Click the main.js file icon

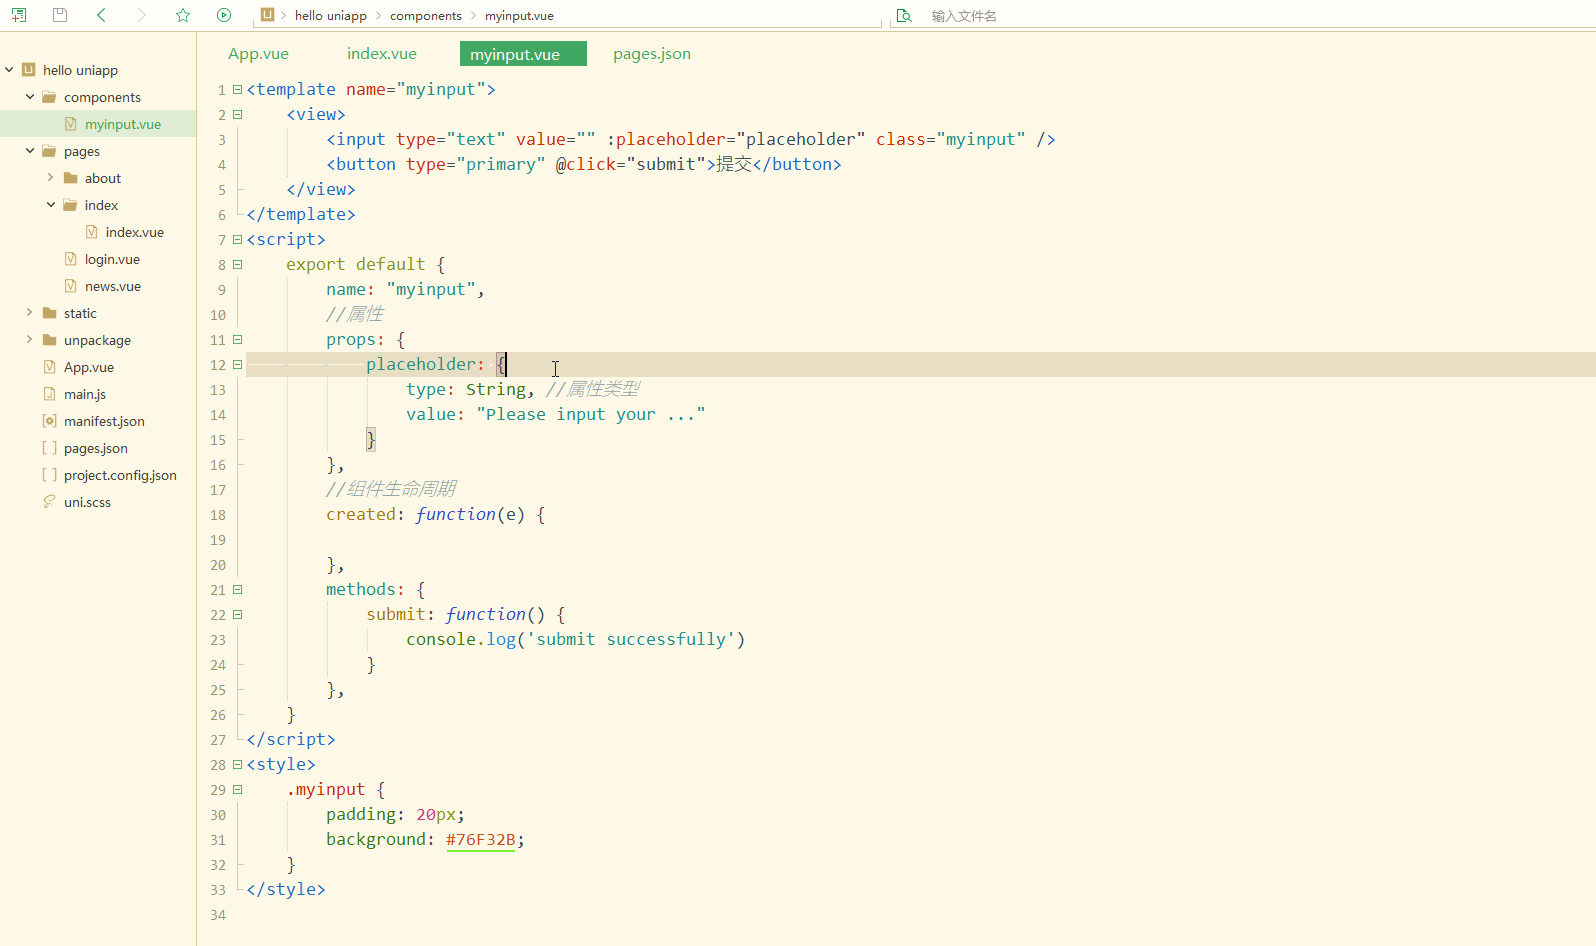pos(50,394)
